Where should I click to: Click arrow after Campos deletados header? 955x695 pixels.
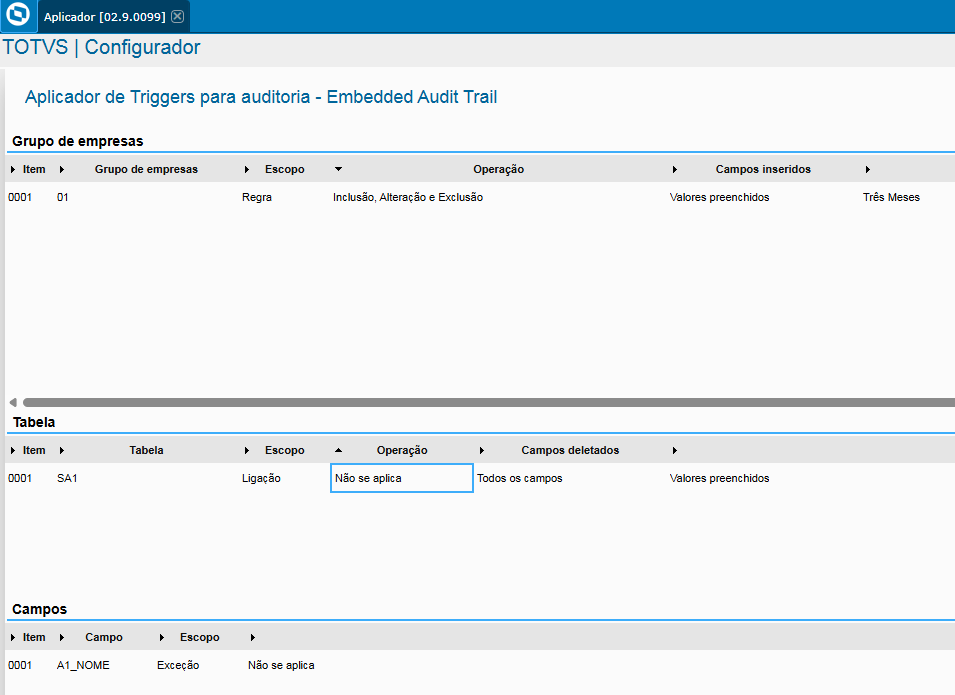coord(675,451)
